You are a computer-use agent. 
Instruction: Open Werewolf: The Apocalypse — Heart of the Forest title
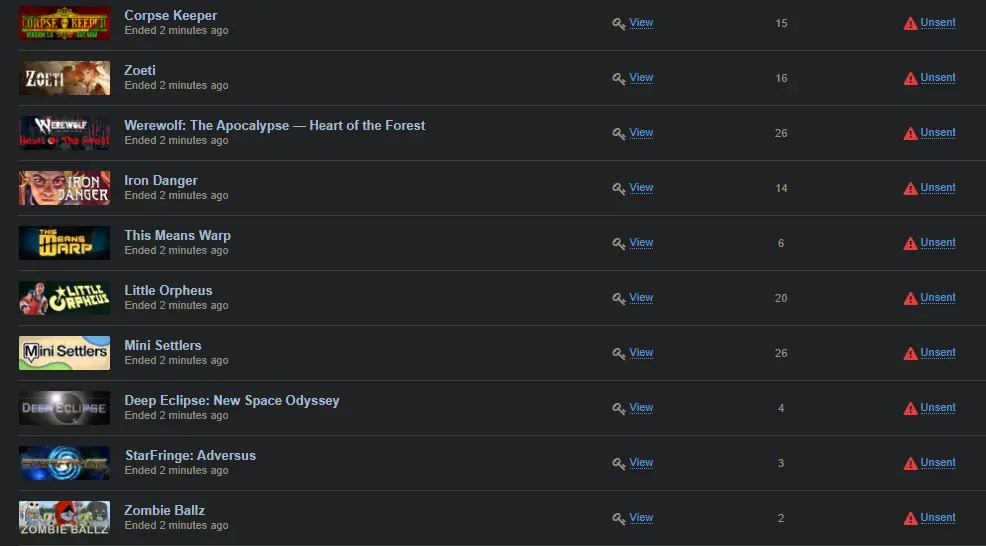(x=275, y=126)
